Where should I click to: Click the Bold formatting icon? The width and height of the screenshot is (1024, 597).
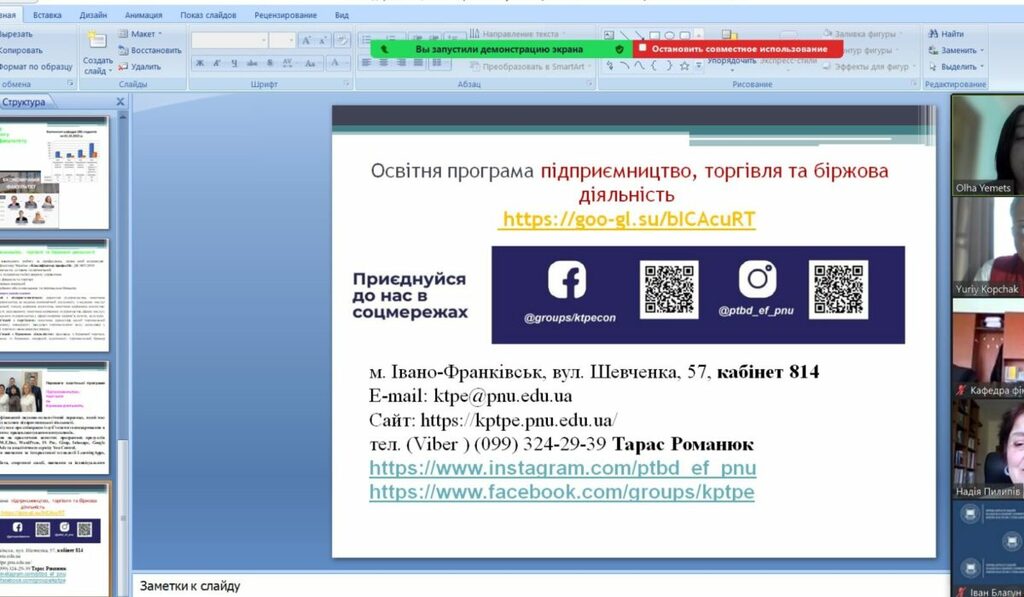click(200, 63)
